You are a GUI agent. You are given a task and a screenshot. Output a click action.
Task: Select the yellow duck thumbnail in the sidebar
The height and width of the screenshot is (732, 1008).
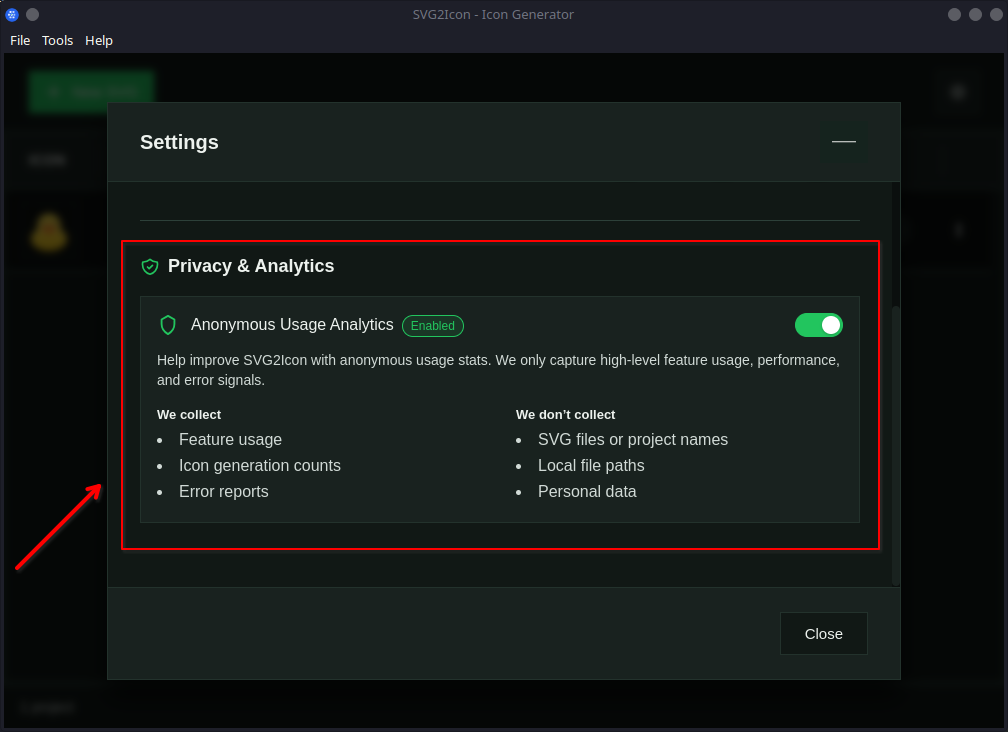(47, 230)
